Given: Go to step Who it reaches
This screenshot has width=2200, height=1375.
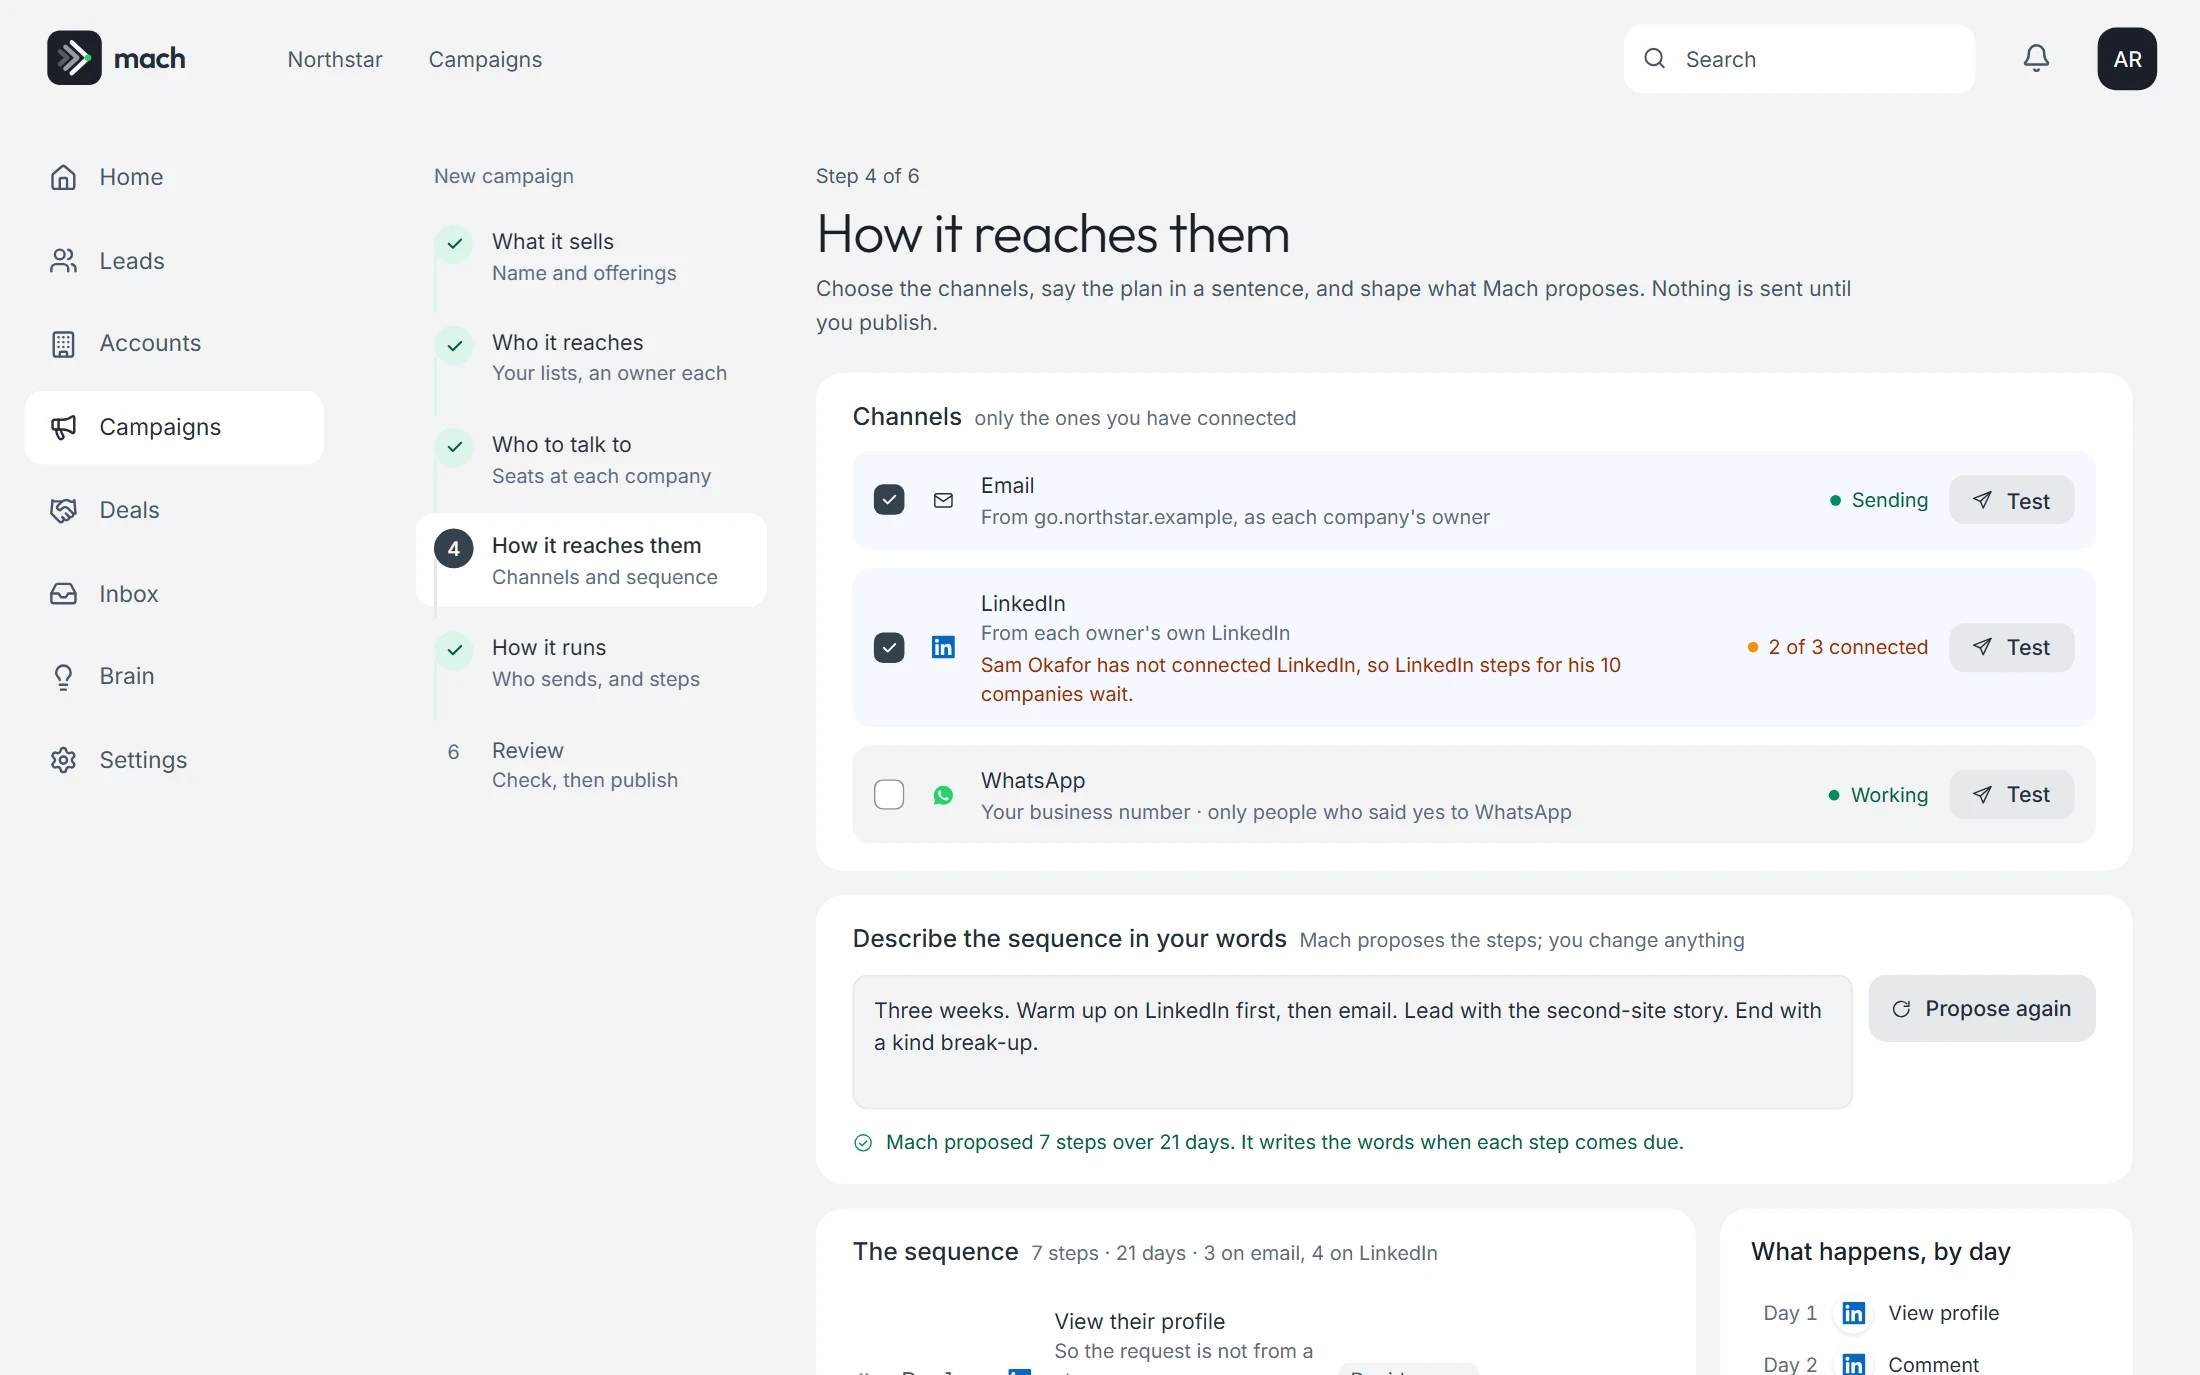Looking at the screenshot, I should tap(590, 358).
